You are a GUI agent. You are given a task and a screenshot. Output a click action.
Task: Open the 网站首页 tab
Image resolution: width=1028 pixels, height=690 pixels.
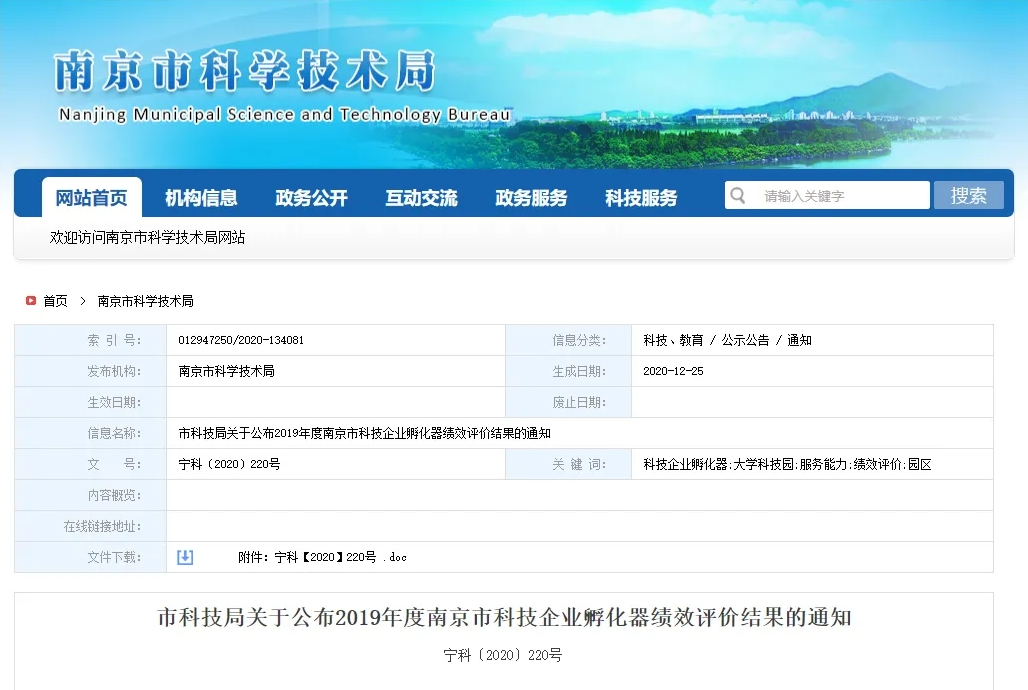(91, 198)
